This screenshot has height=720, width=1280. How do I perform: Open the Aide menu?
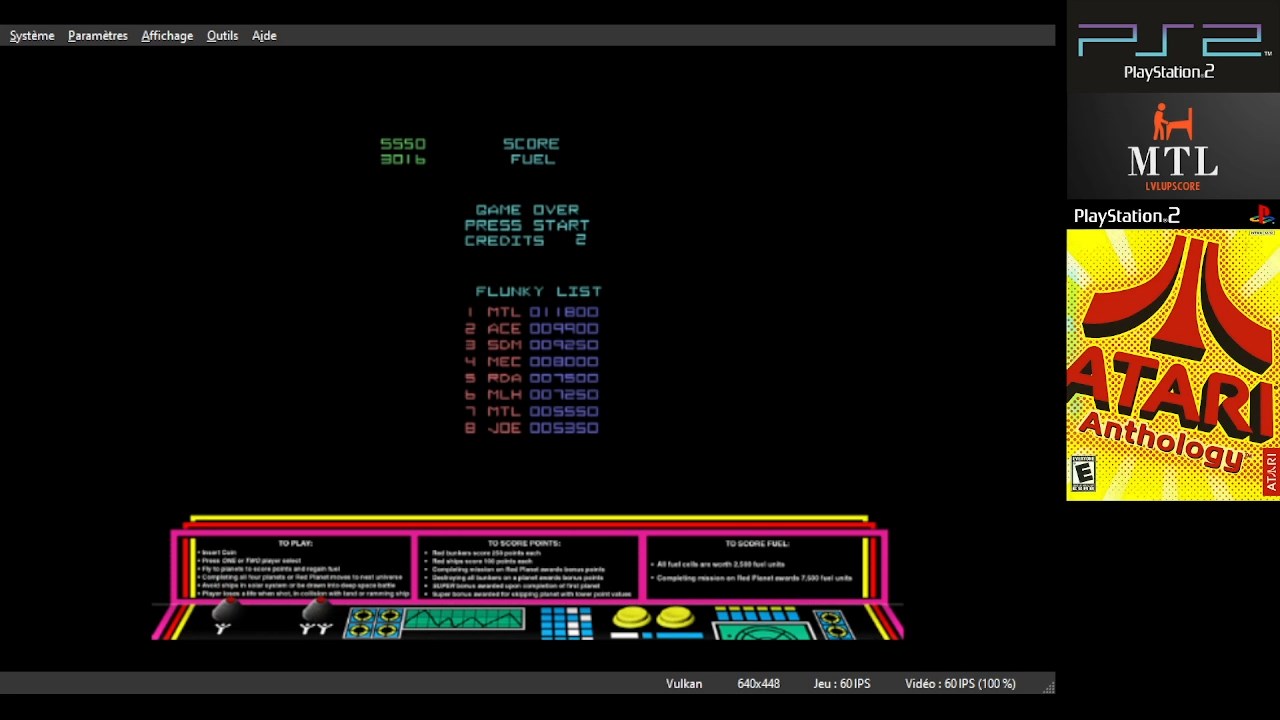pos(264,36)
